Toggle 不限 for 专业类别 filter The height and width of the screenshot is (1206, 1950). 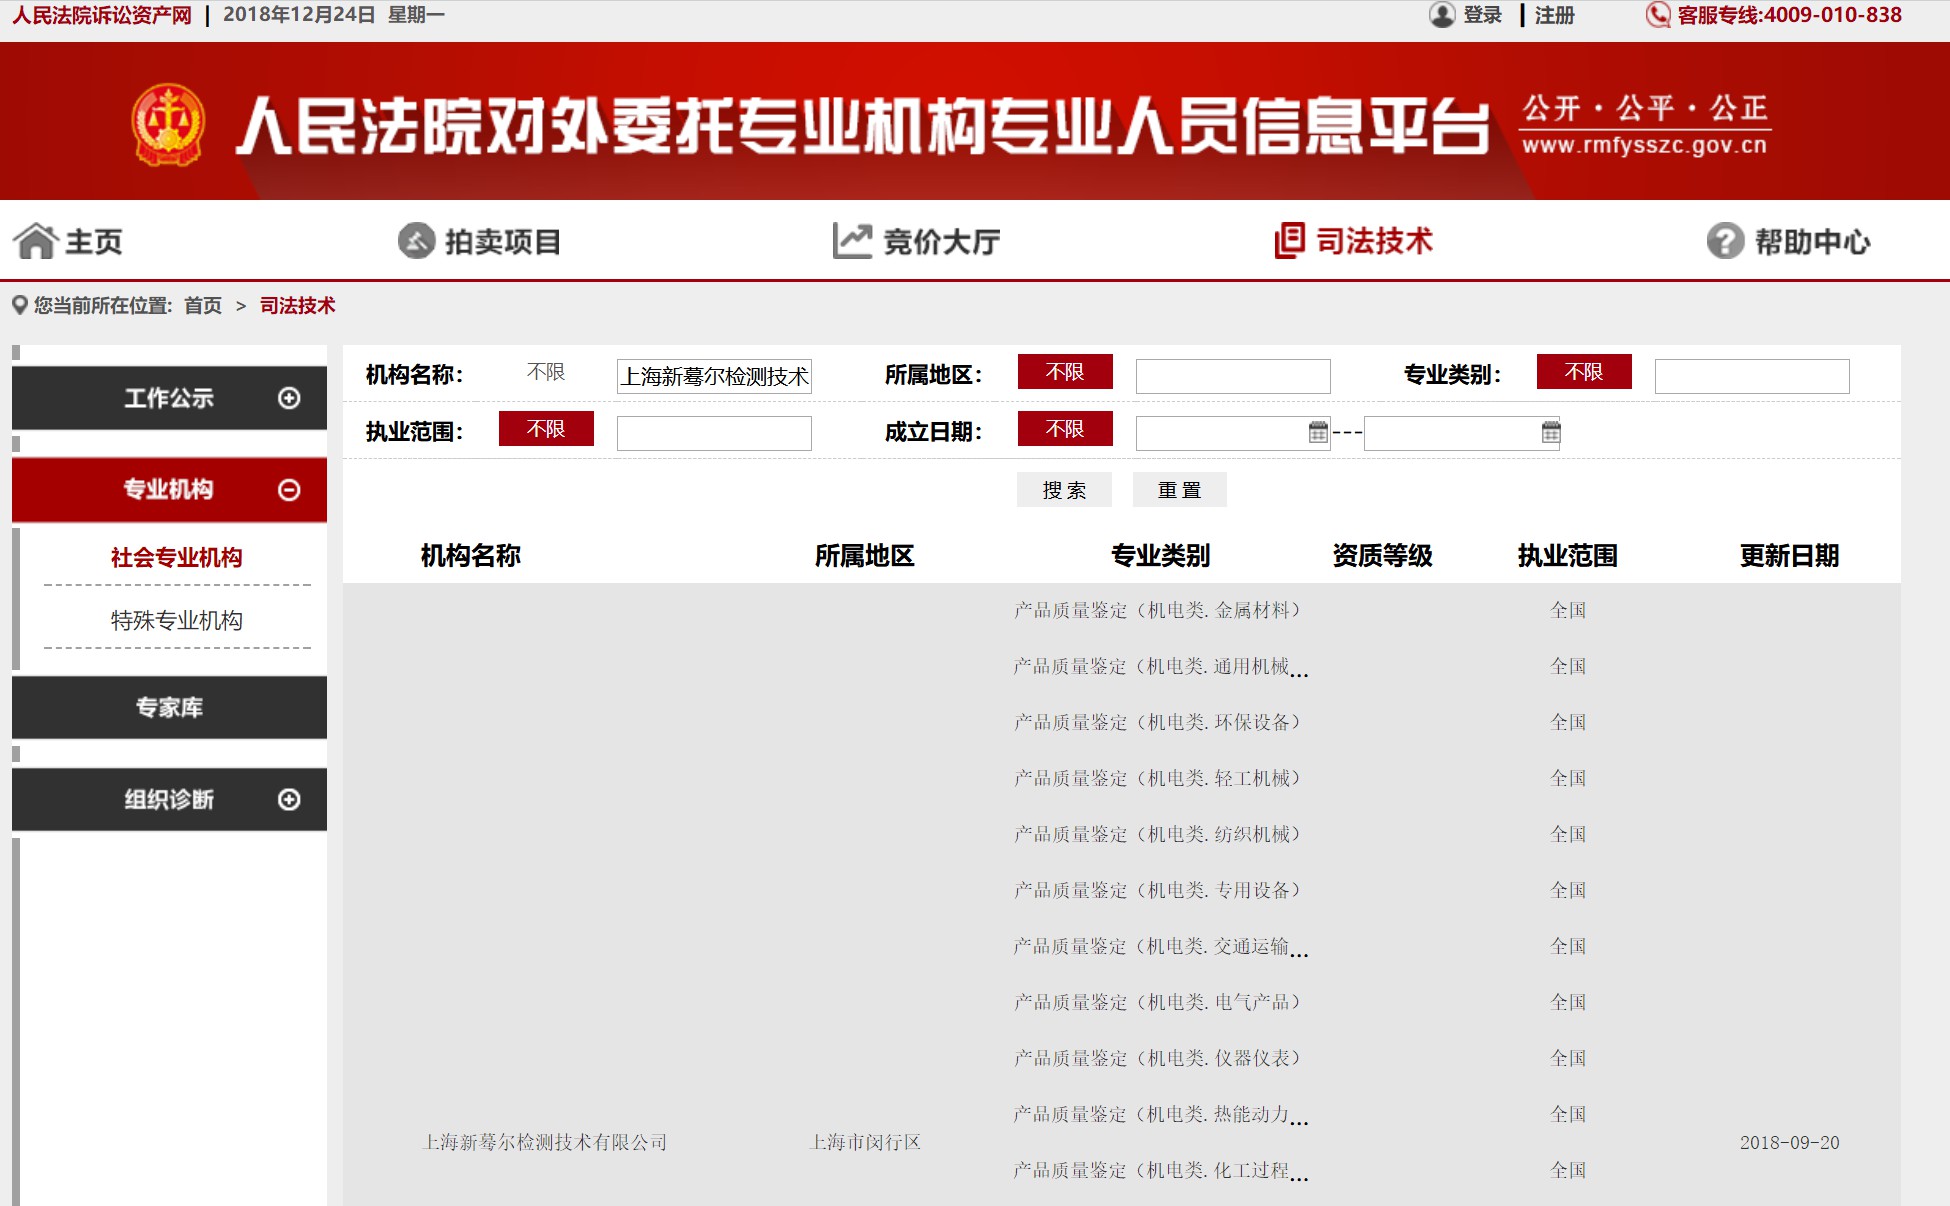tap(1583, 372)
